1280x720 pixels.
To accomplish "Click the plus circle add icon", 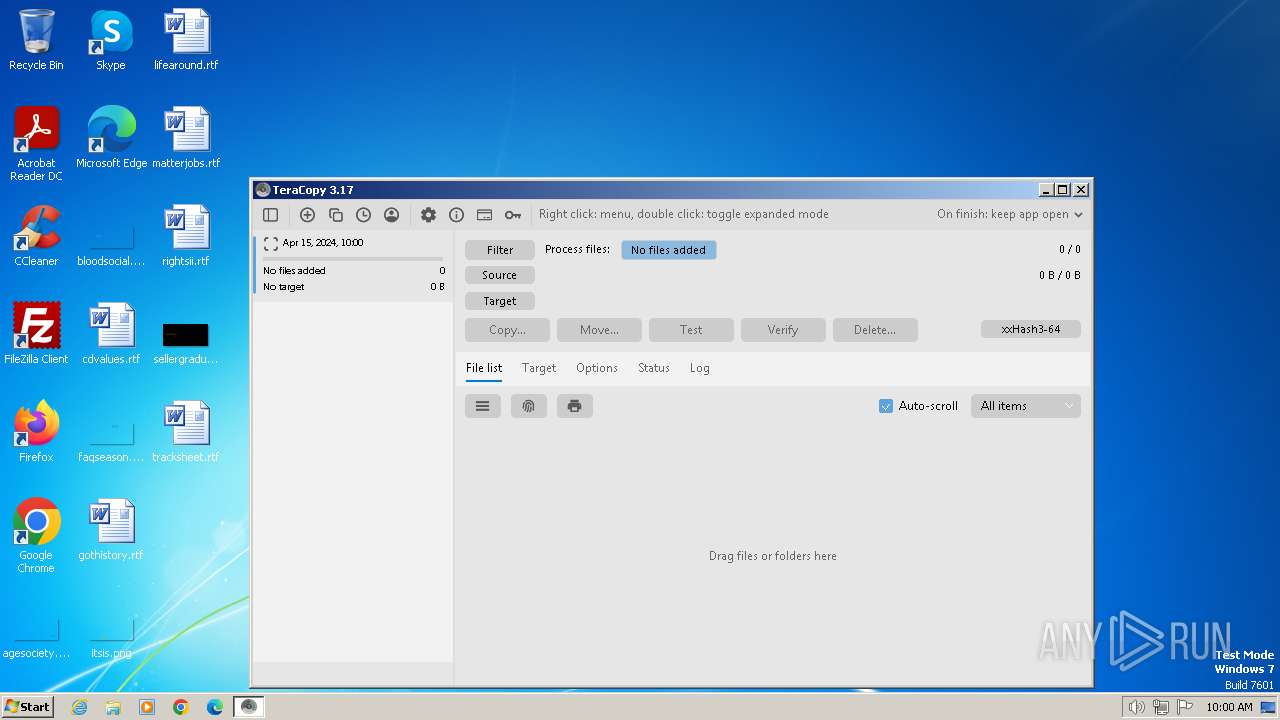I will 307,215.
